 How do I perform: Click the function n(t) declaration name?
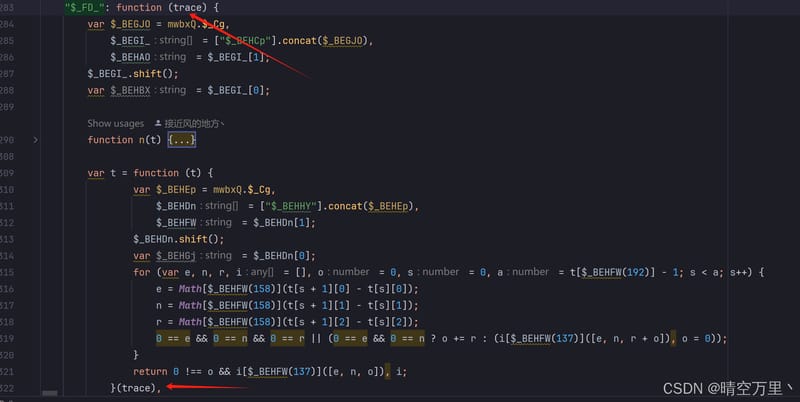point(141,140)
